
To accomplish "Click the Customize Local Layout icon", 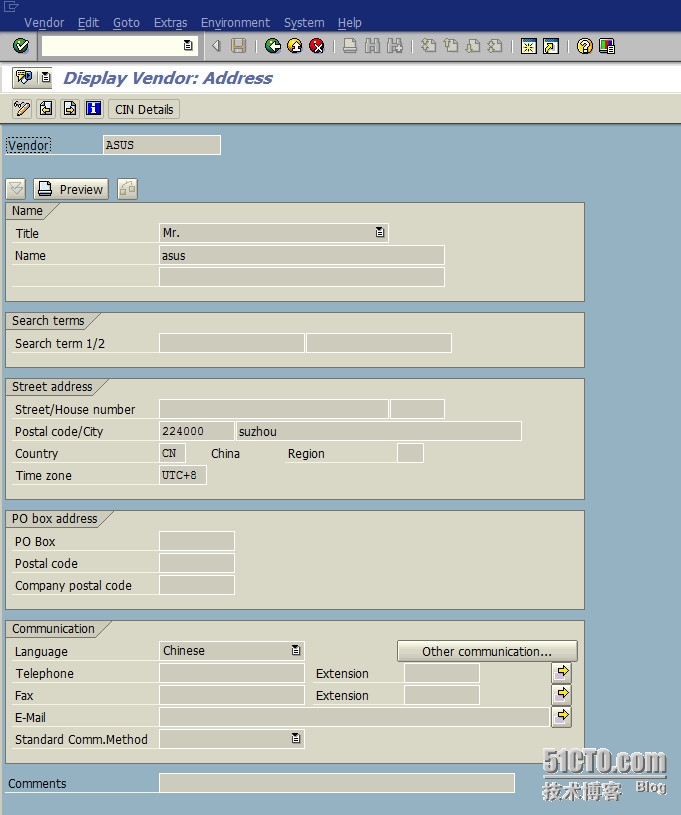I will (x=607, y=46).
